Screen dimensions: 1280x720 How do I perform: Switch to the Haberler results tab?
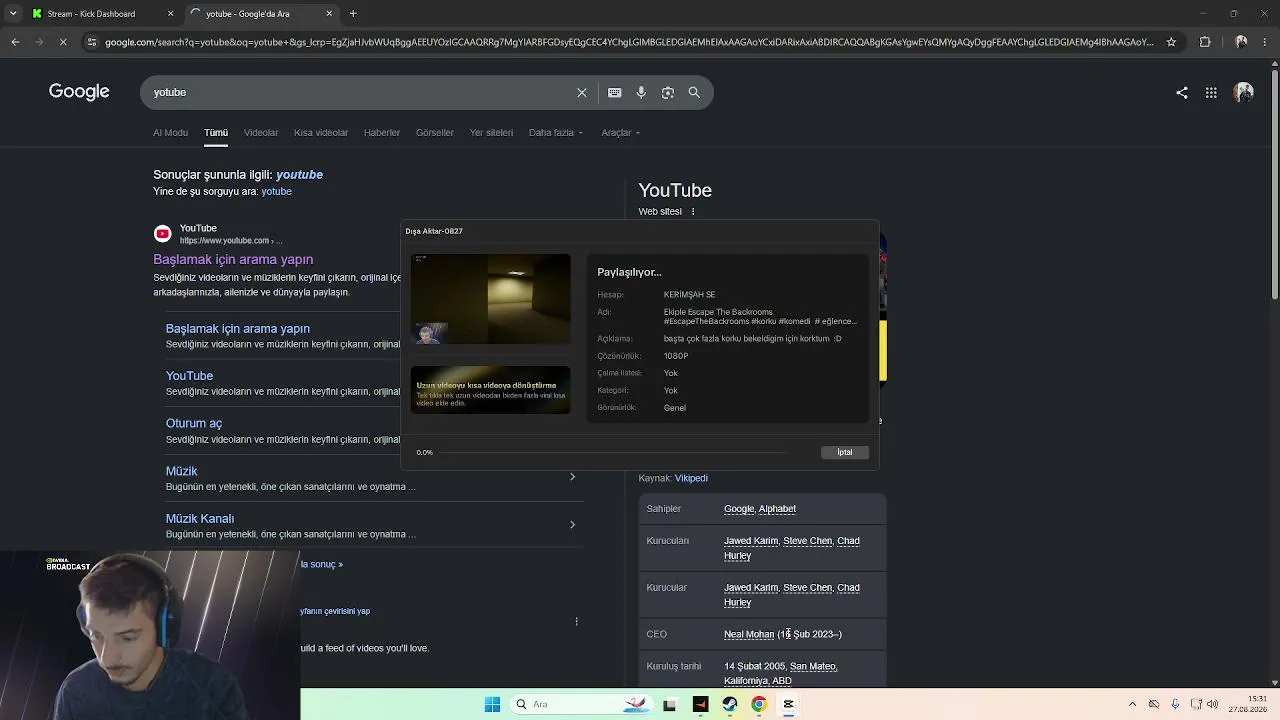pyautogui.click(x=382, y=132)
